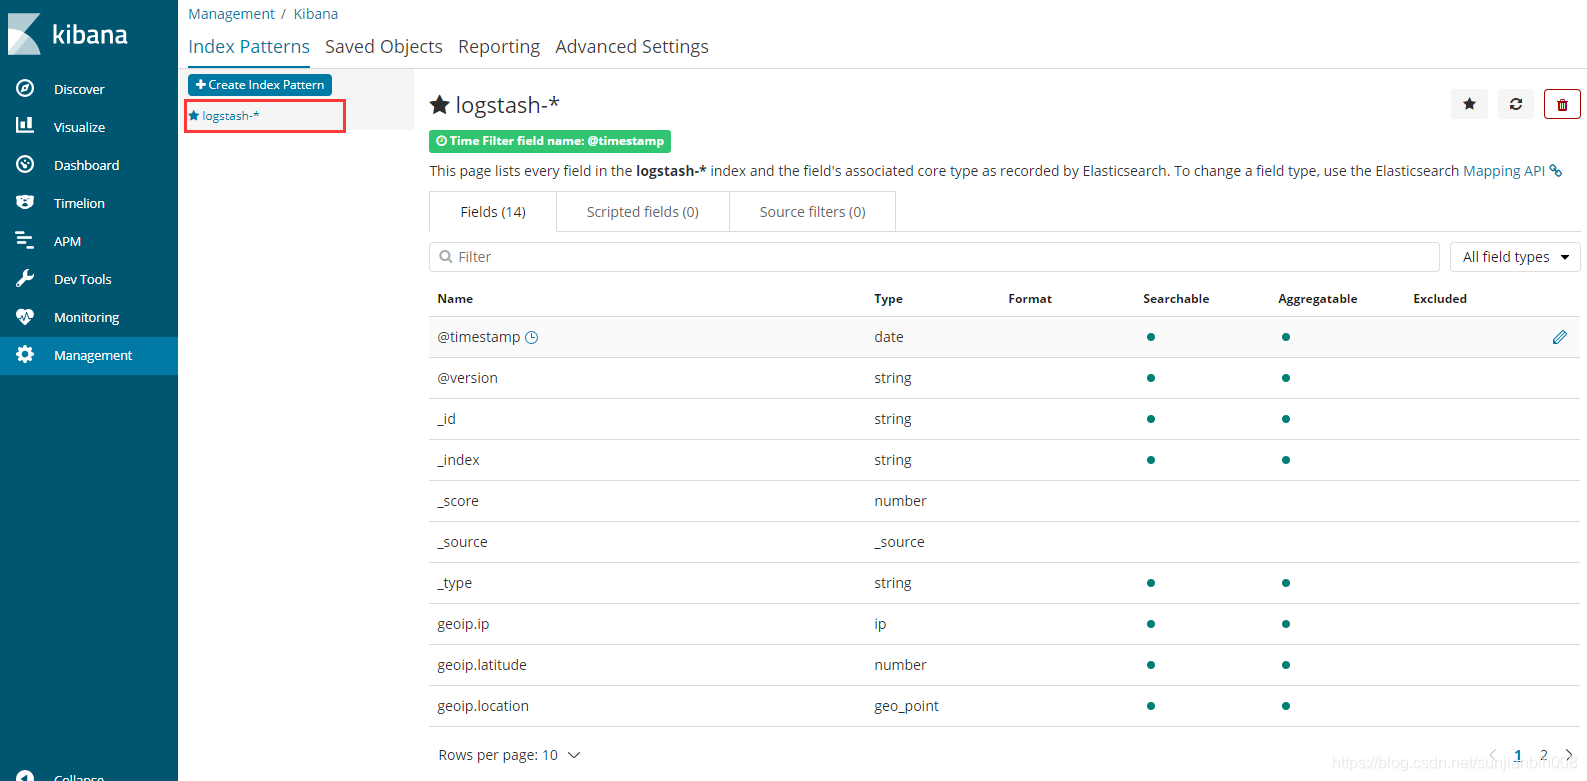The width and height of the screenshot is (1587, 781).
Task: Click geo_point type cell
Action: click(906, 706)
